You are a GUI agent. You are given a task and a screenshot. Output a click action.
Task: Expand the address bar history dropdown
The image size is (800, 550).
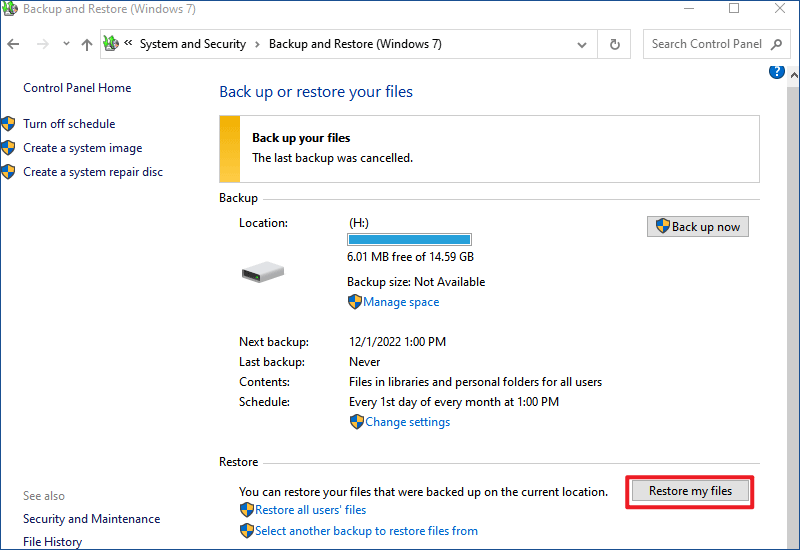pyautogui.click(x=582, y=44)
